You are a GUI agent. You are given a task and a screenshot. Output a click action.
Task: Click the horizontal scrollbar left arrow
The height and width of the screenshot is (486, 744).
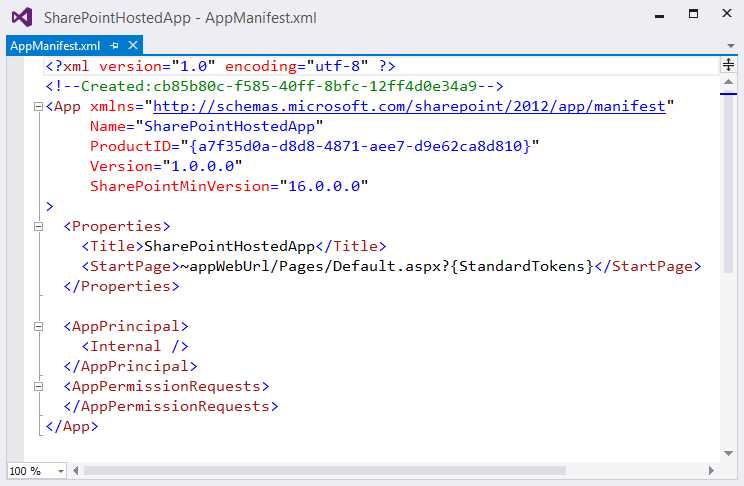point(76,470)
